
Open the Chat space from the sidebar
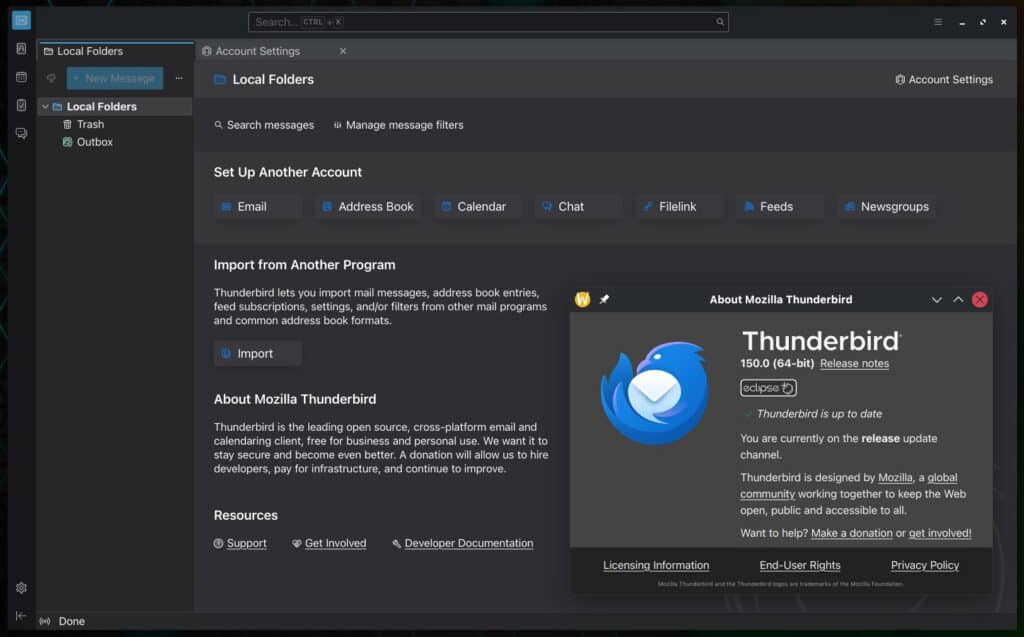pyautogui.click(x=20, y=133)
